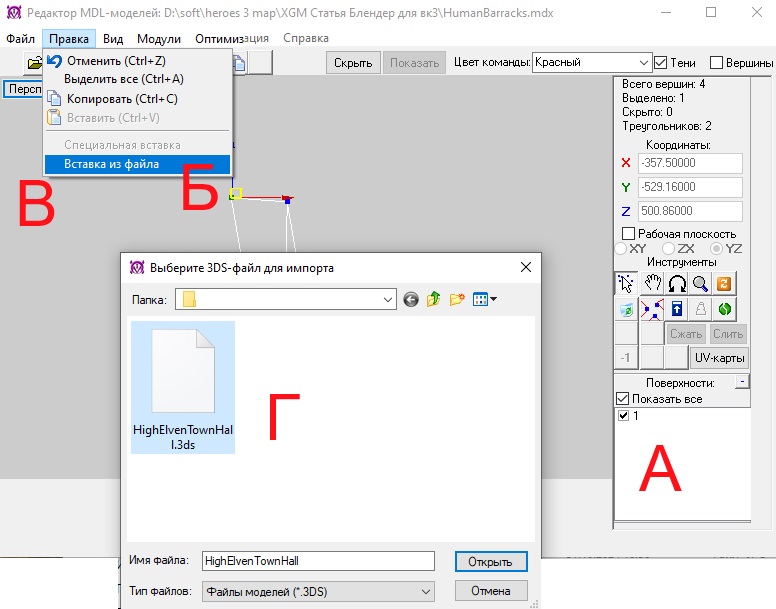The height and width of the screenshot is (609, 776).
Task: Select the rotate view tool
Action: pyautogui.click(x=677, y=283)
